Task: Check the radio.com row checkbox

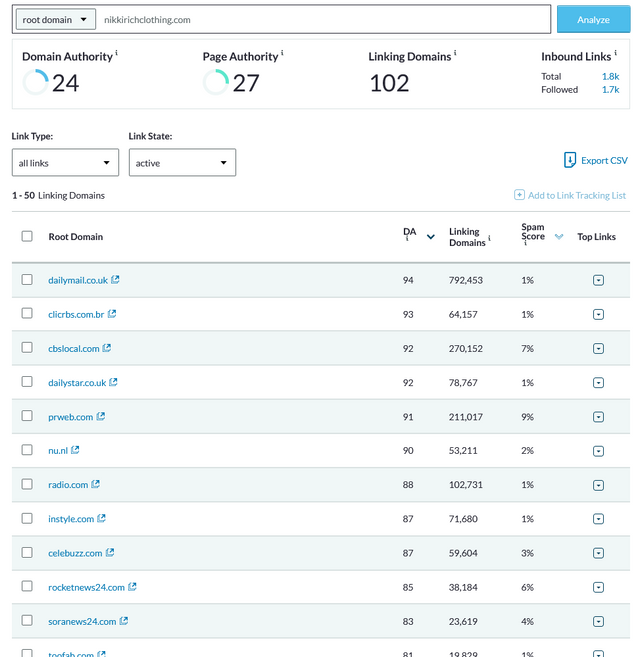Action: click(x=27, y=484)
